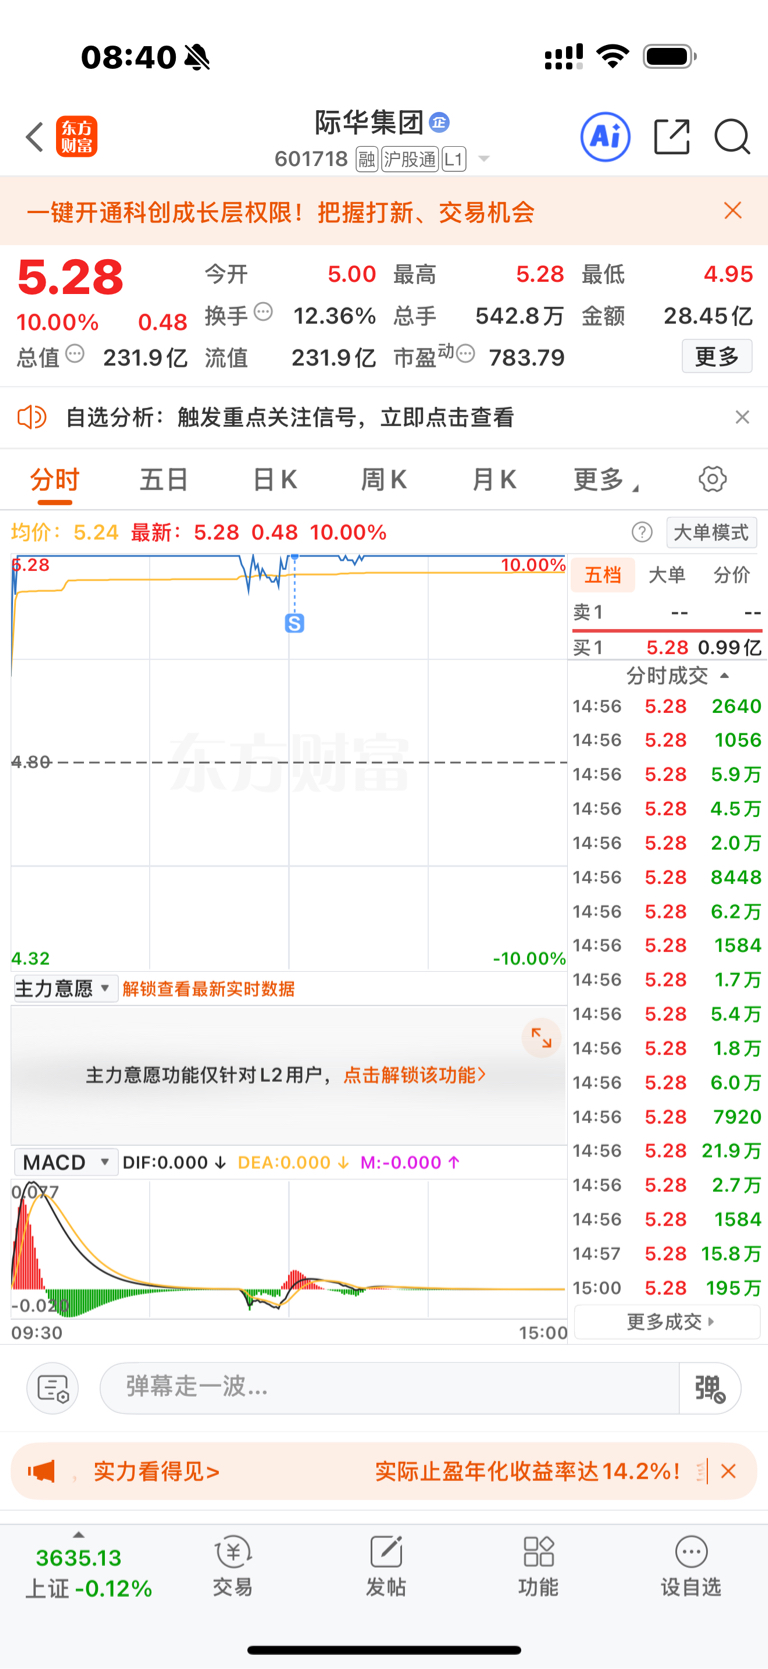Tap the 沪股通 tag
The image size is (768, 1669).
tap(410, 159)
